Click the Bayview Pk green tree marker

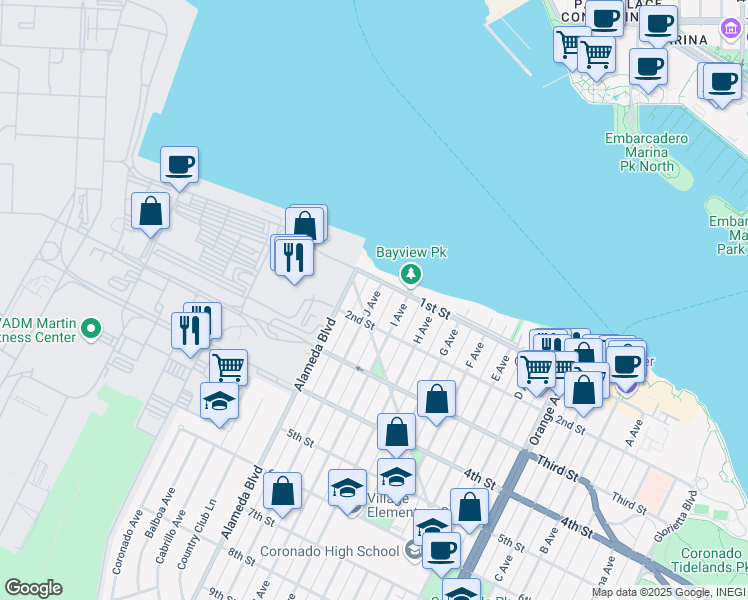click(411, 275)
